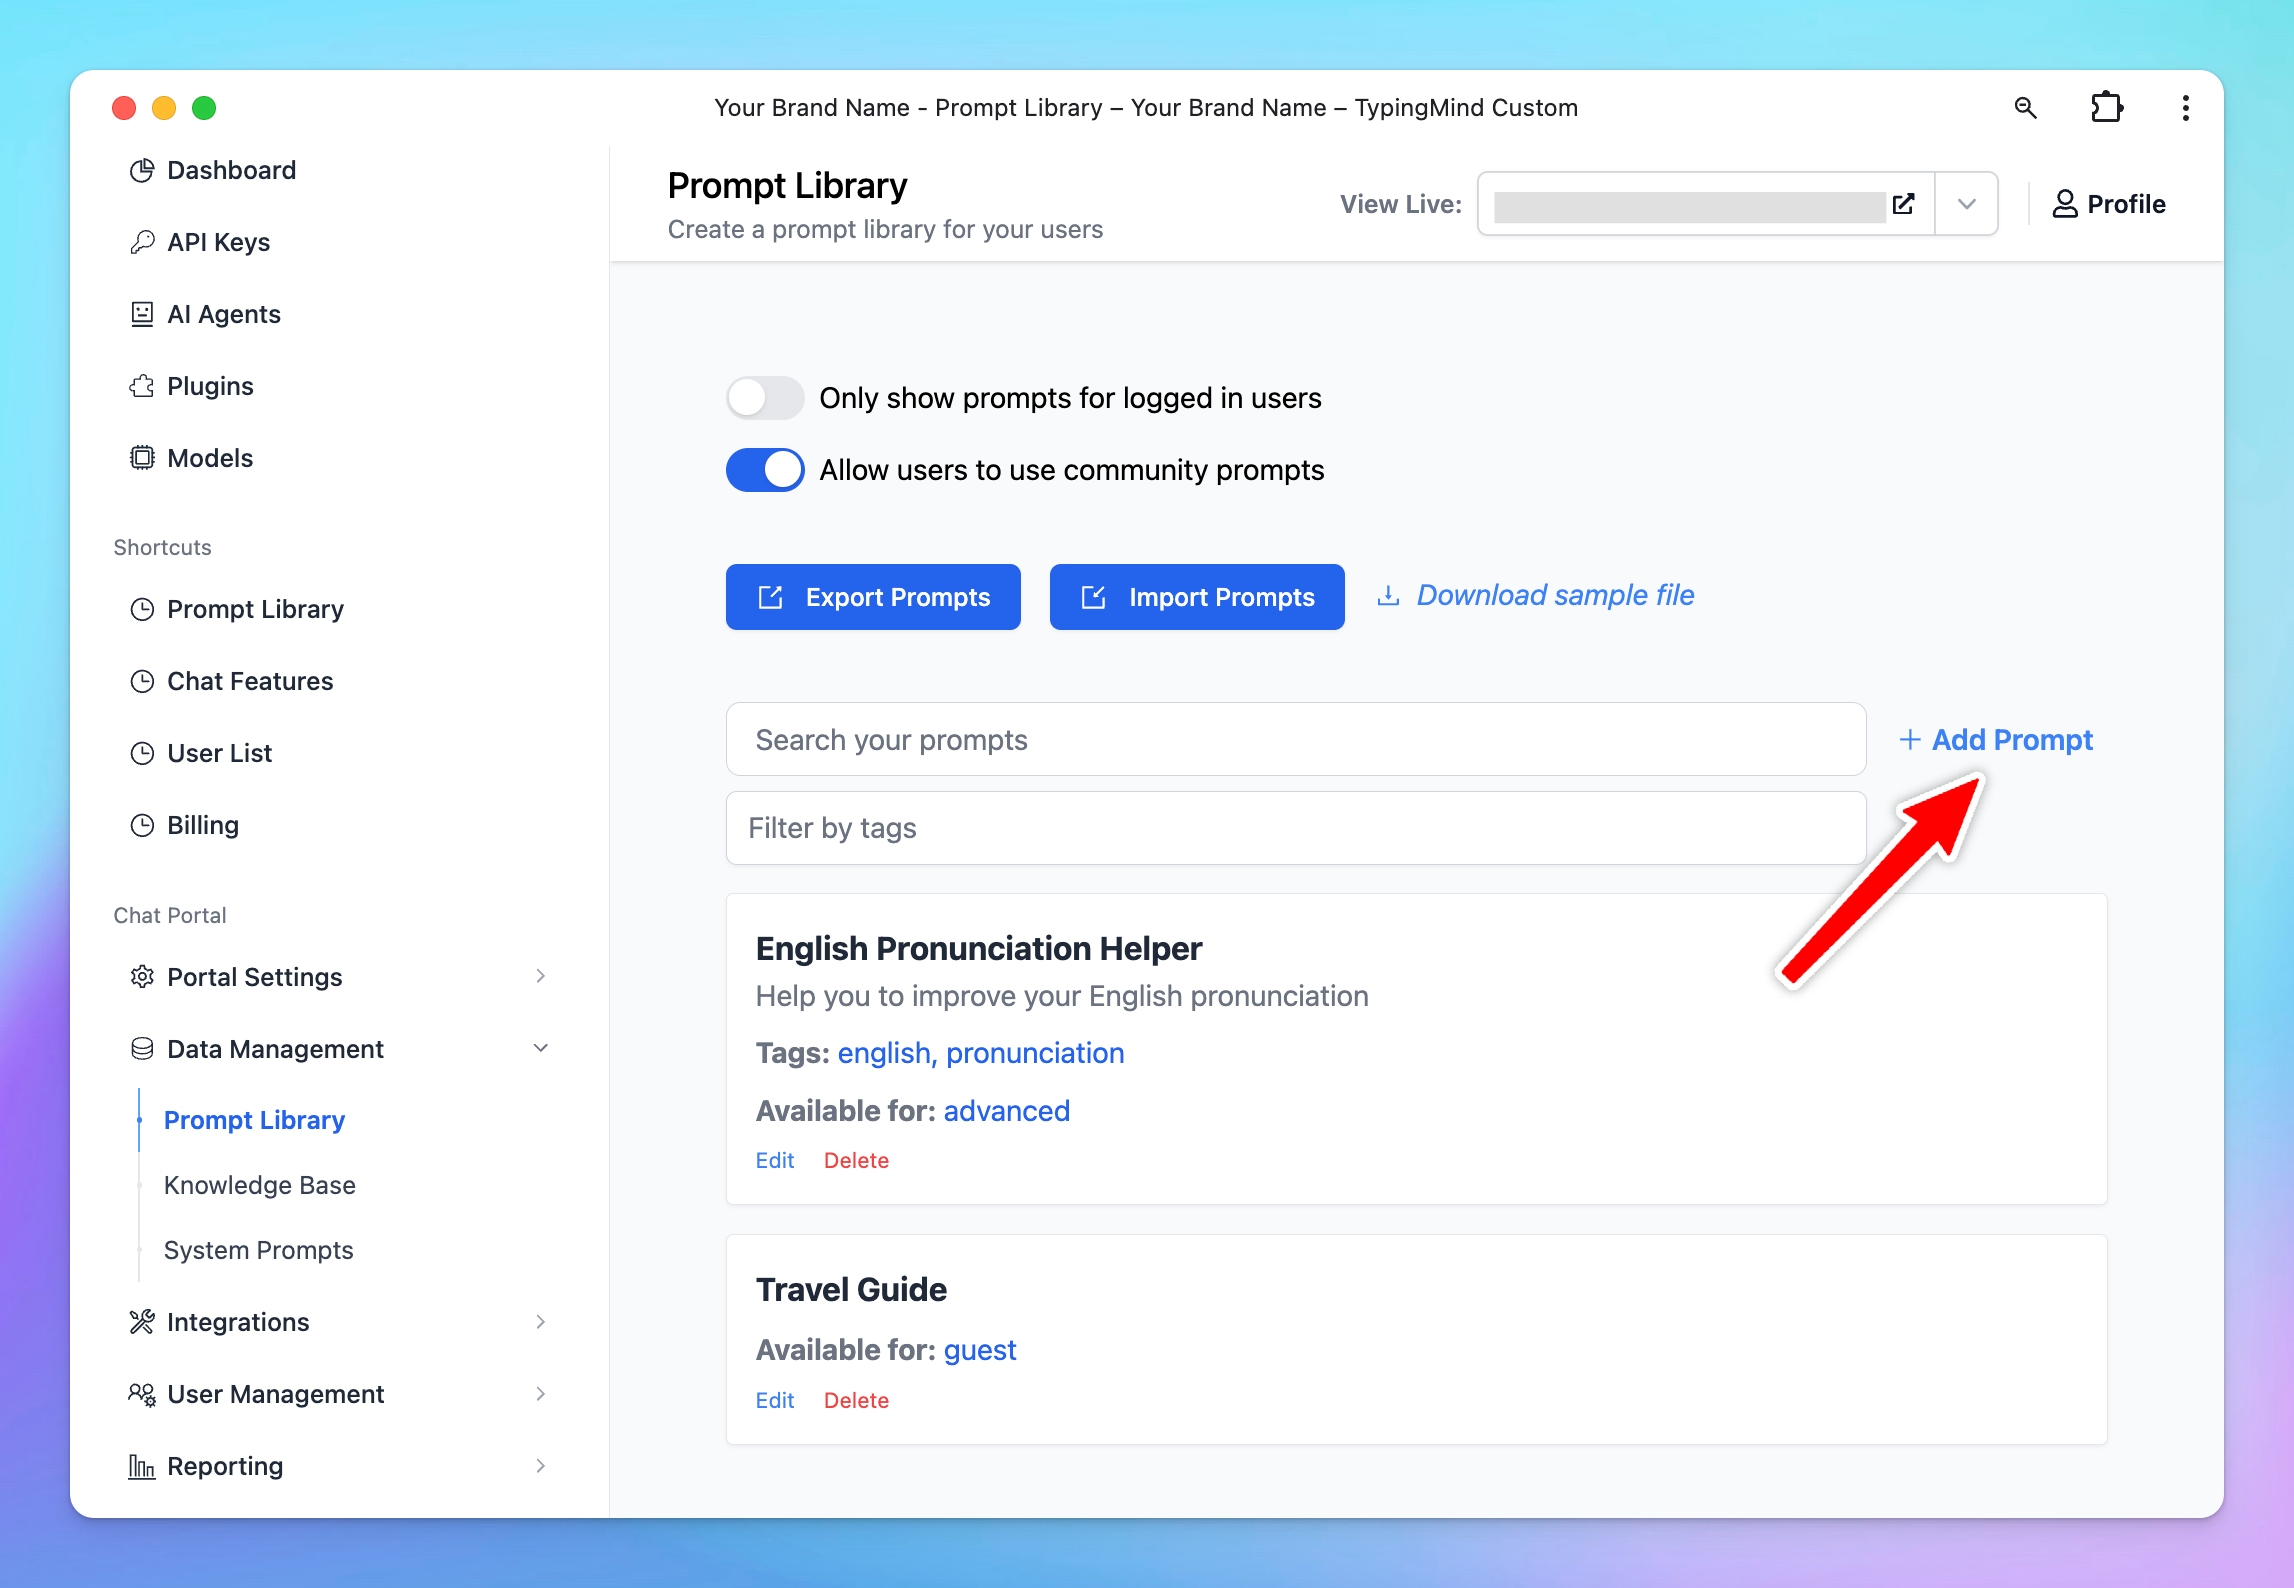Click the Add Prompt button

click(x=1992, y=739)
